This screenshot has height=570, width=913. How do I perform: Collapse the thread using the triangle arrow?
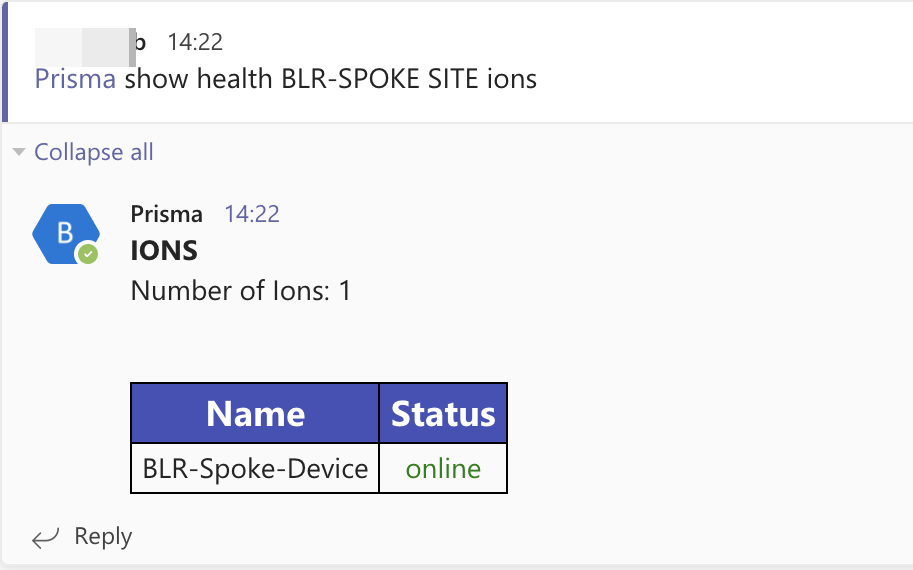click(18, 152)
